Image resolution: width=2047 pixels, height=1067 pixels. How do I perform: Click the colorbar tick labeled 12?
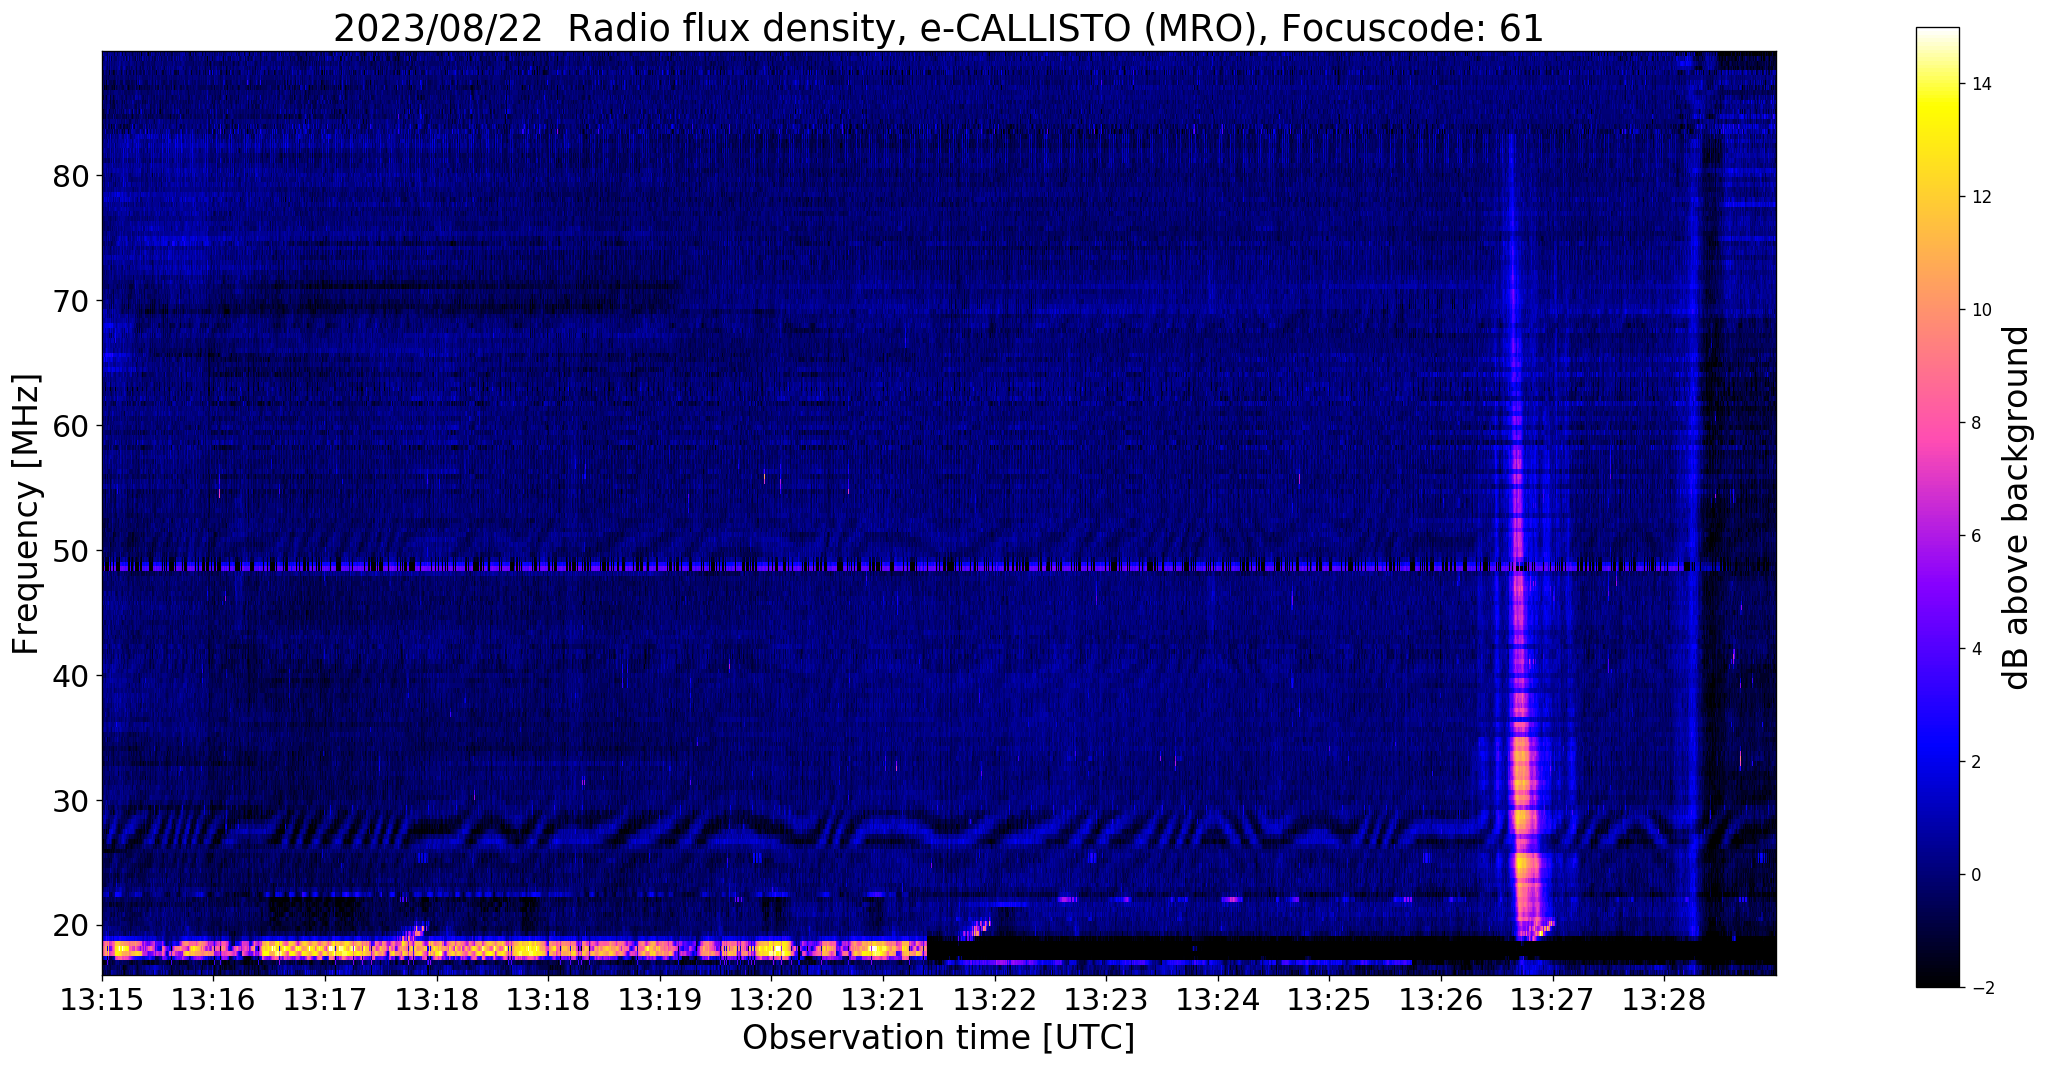(1980, 197)
